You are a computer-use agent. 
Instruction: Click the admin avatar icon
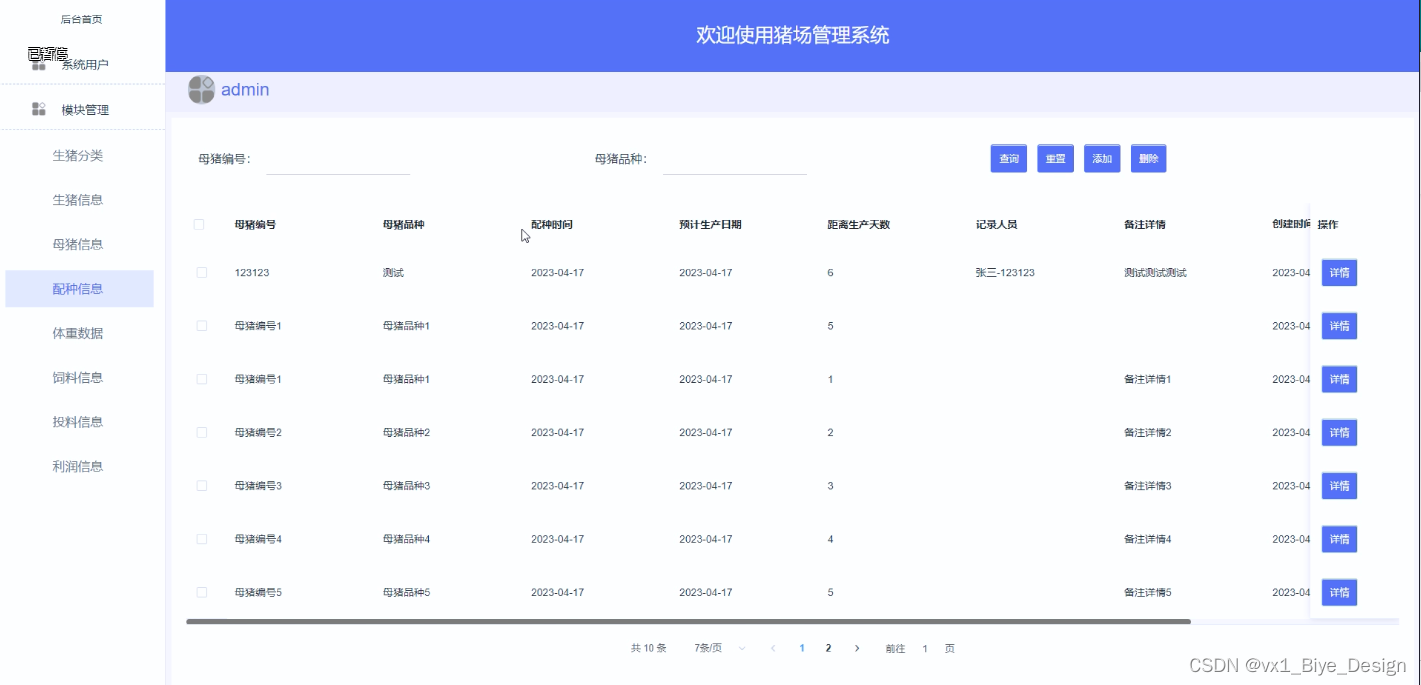[x=201, y=90]
